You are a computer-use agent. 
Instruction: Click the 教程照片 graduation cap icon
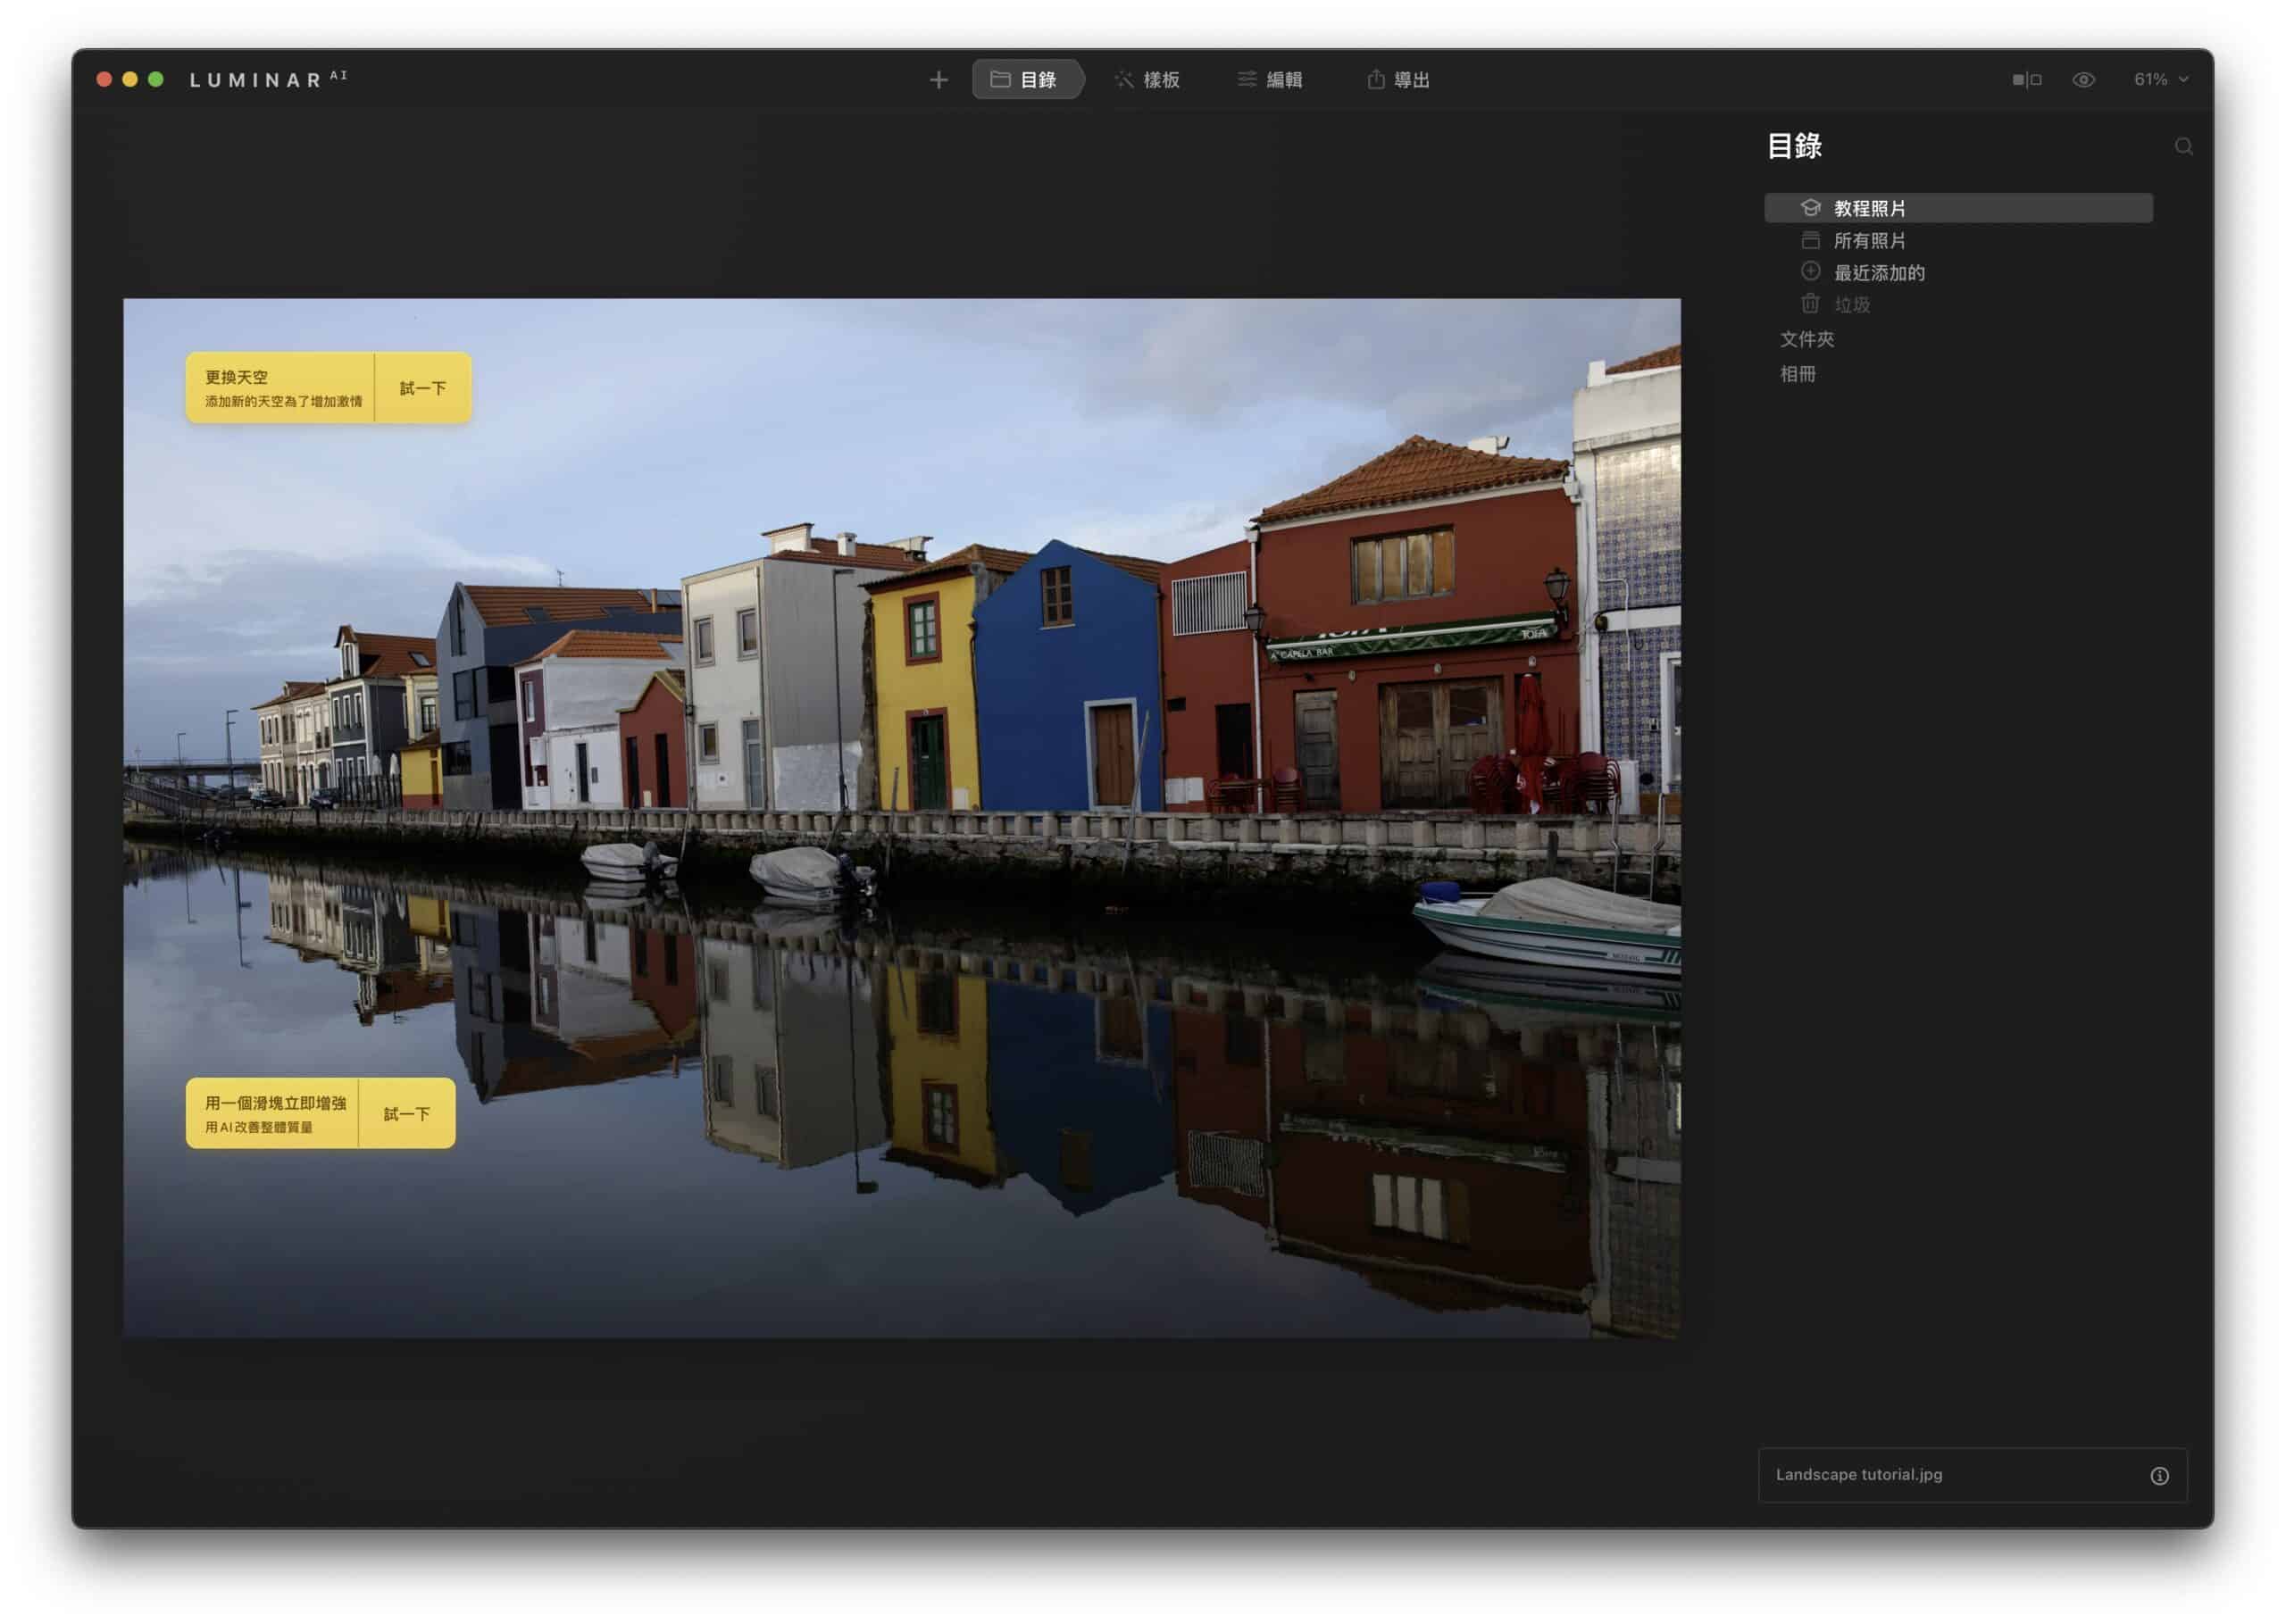tap(1810, 208)
